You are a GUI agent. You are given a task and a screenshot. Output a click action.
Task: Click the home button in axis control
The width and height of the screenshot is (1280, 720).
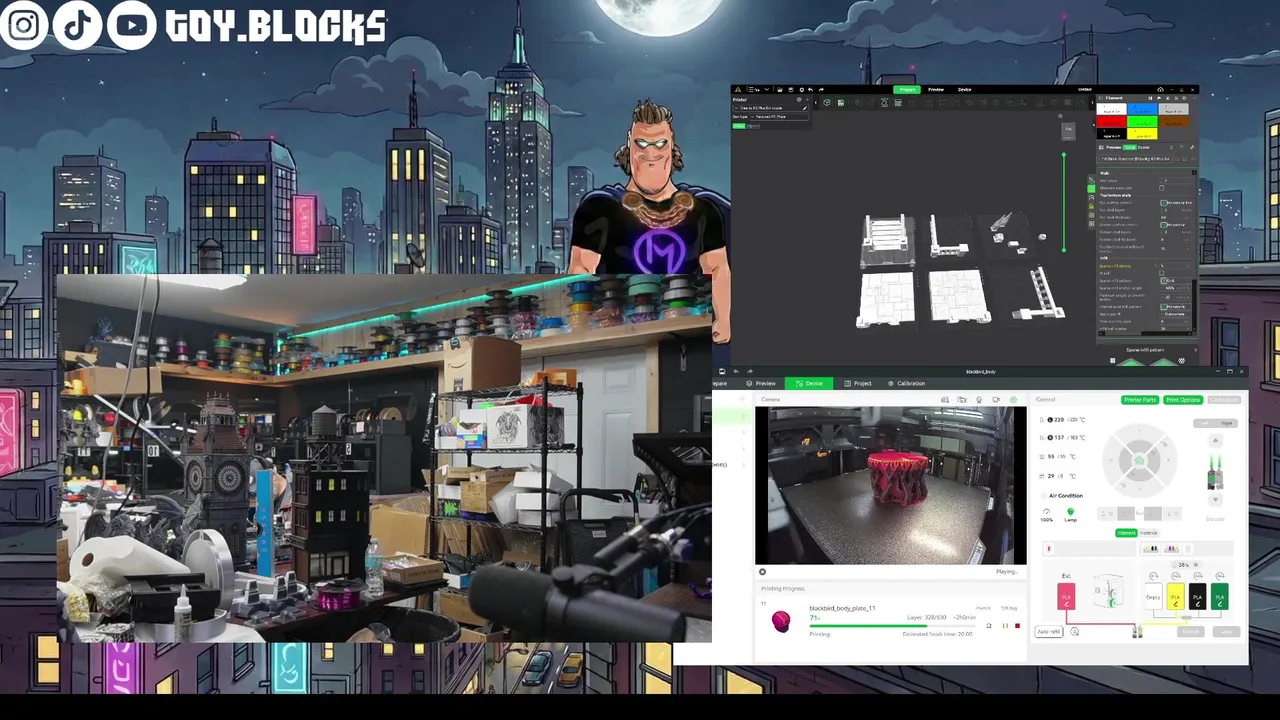(1139, 461)
